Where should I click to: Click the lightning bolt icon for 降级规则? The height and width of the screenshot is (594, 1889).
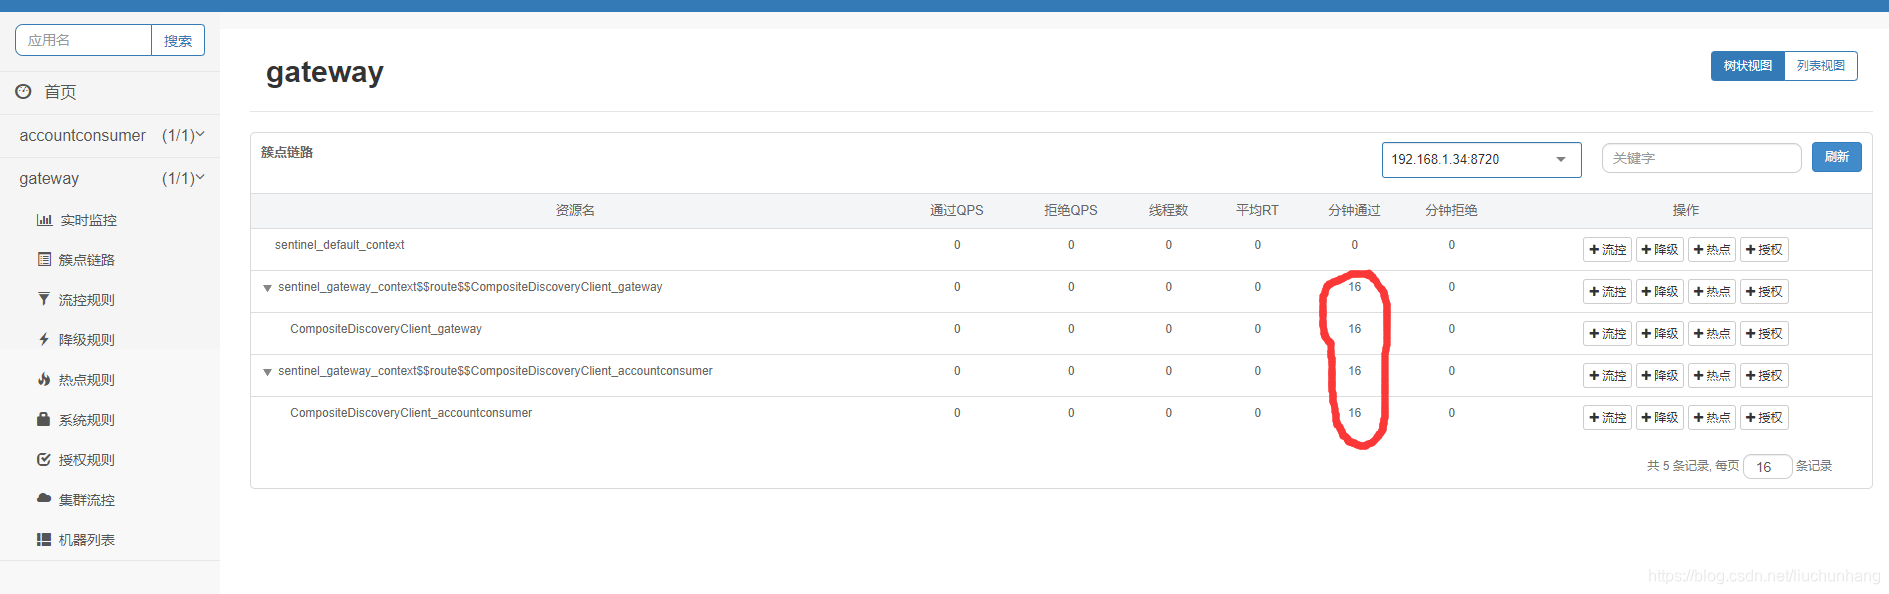tap(43, 339)
